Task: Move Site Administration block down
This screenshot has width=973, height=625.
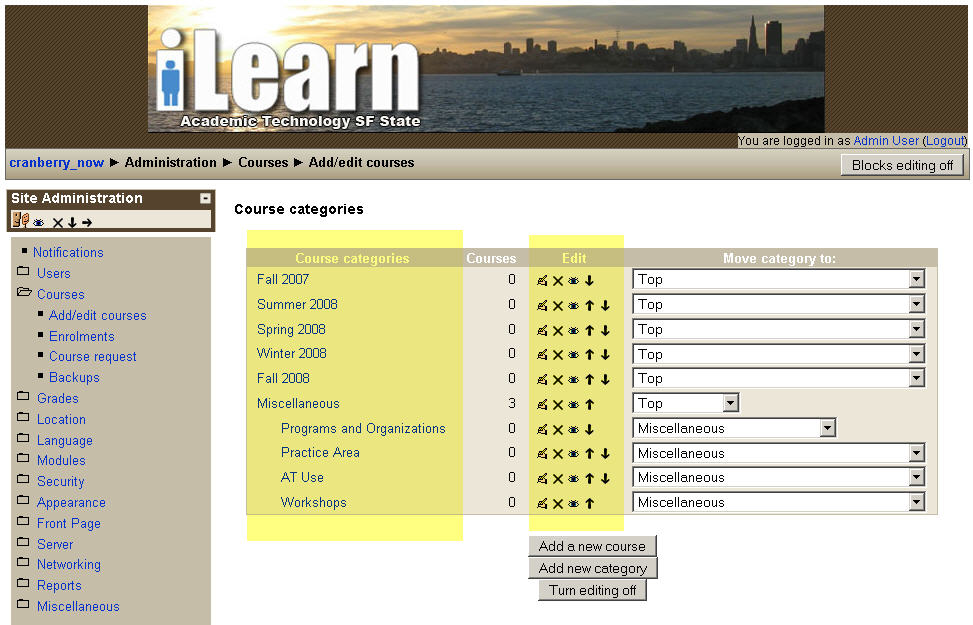Action: click(x=73, y=222)
